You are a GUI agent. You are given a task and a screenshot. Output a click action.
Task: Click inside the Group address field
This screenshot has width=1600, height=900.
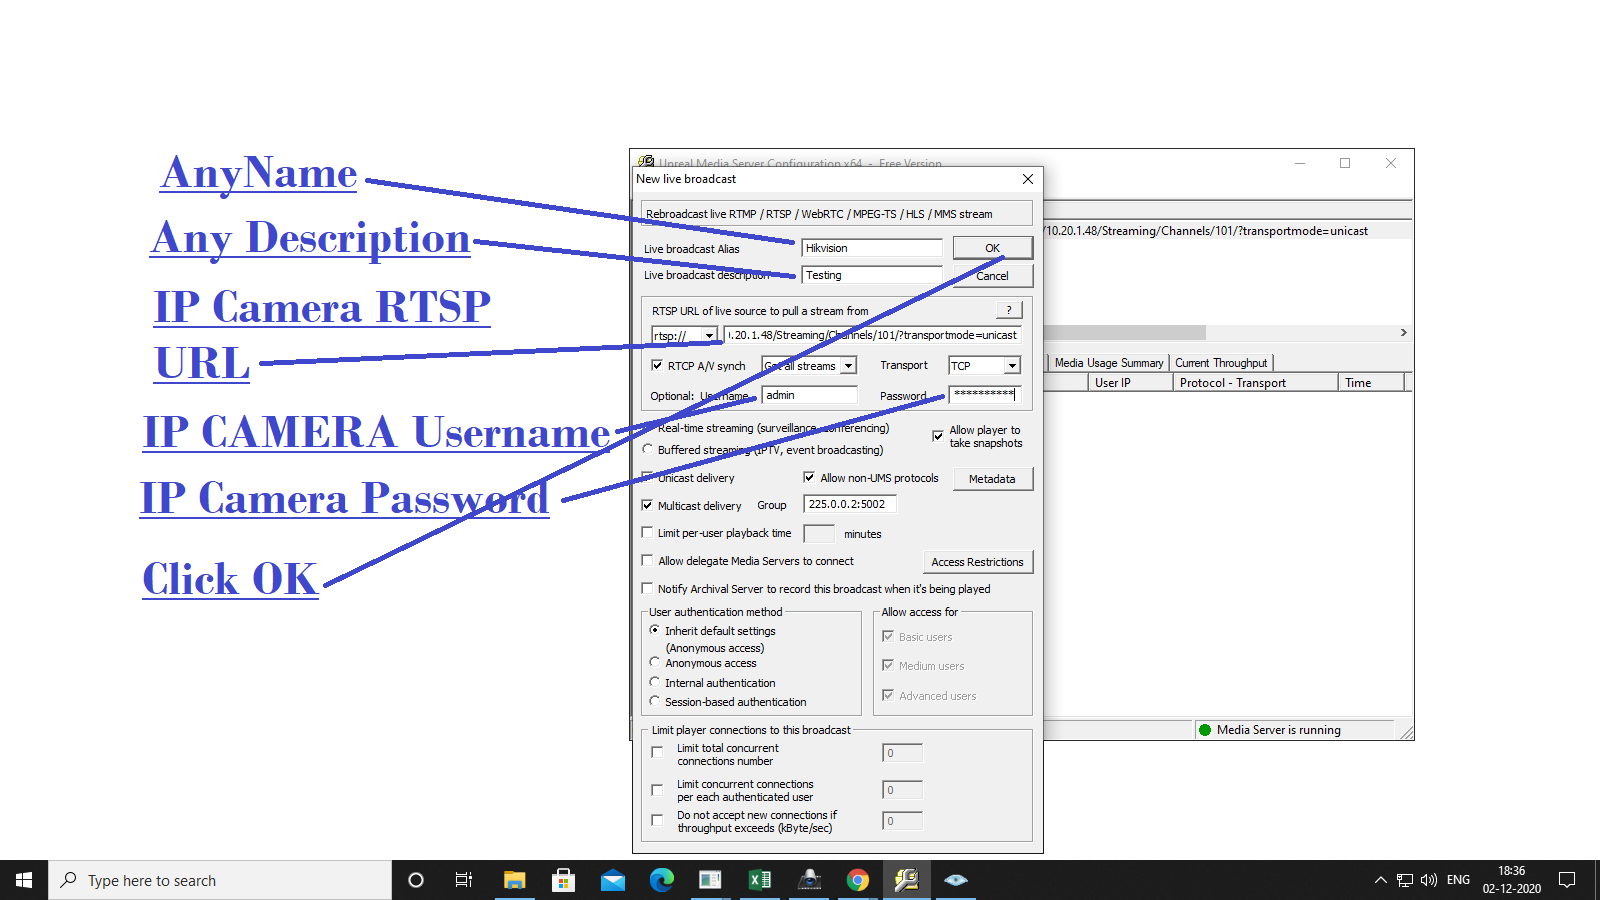848,504
